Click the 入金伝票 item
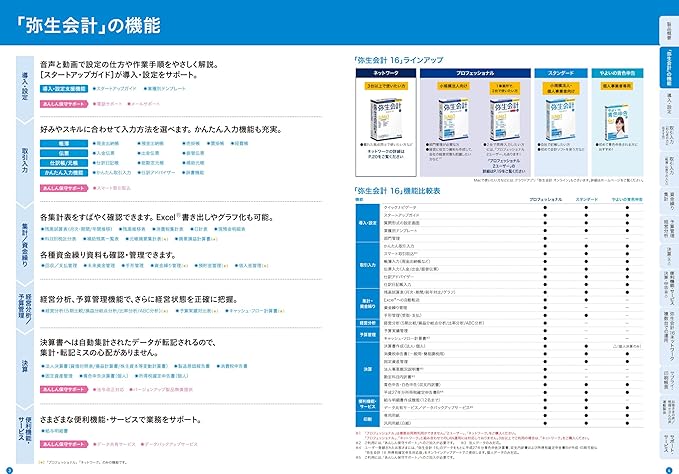 (x=104, y=153)
